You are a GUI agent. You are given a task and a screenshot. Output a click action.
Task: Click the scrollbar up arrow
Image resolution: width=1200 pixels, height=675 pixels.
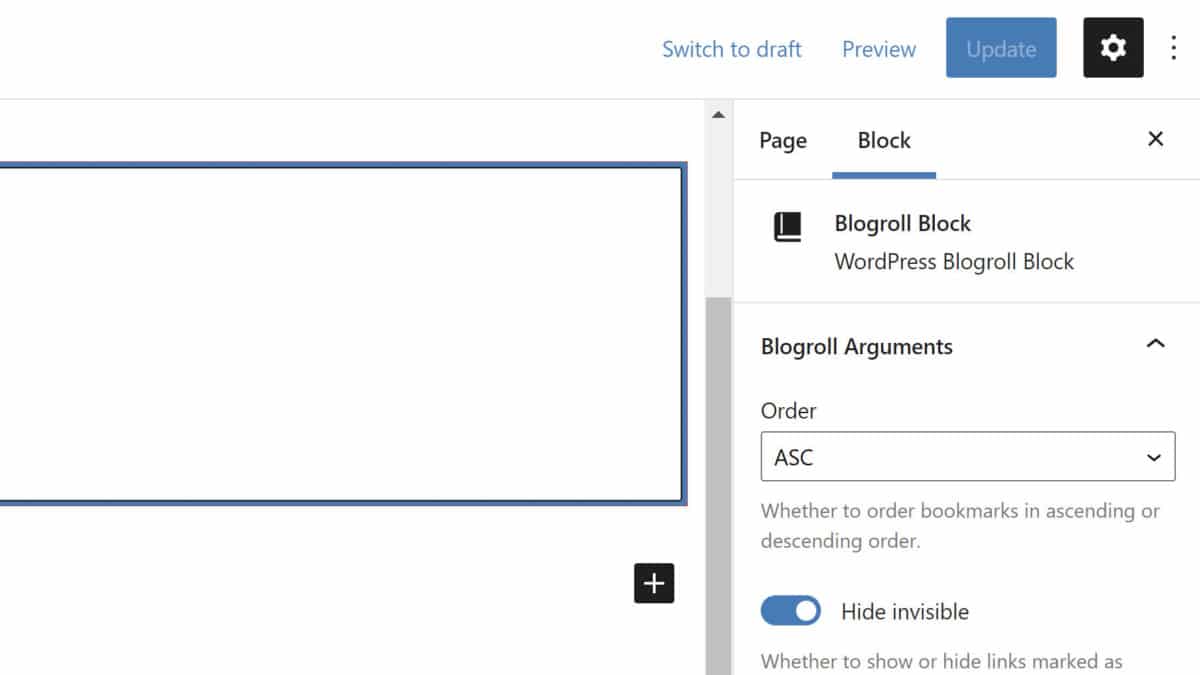click(x=718, y=115)
